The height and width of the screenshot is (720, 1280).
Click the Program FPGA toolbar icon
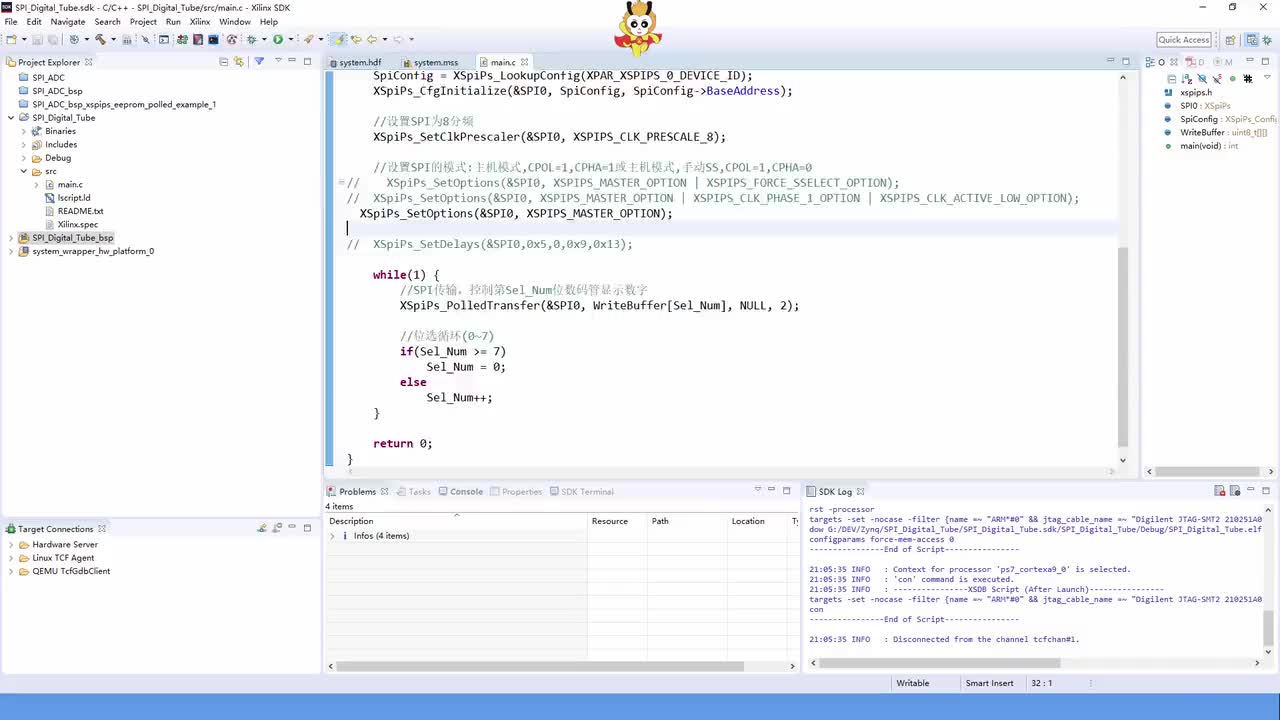pyautogui.click(x=181, y=40)
